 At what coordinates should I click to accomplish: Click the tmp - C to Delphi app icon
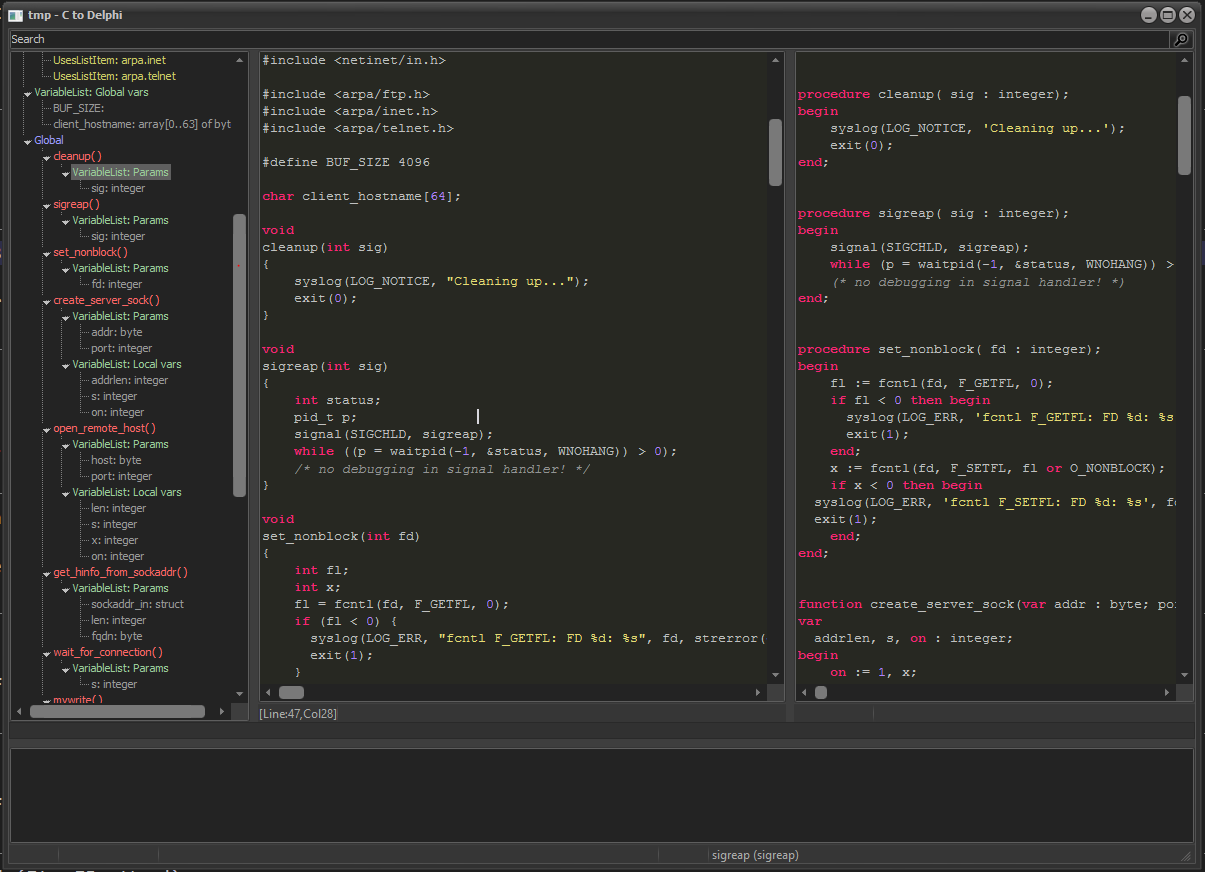15,15
